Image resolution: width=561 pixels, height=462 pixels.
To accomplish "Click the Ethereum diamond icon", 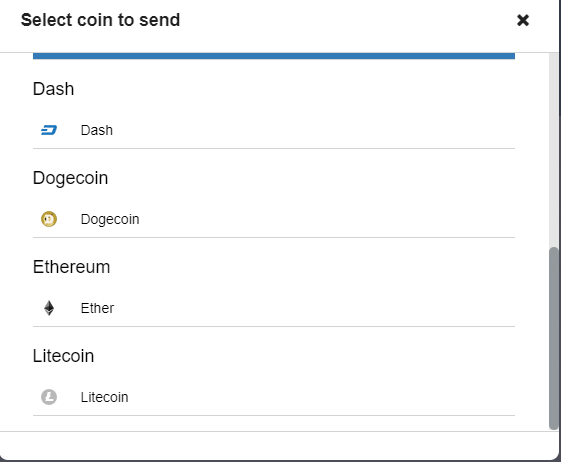I will (x=49, y=308).
